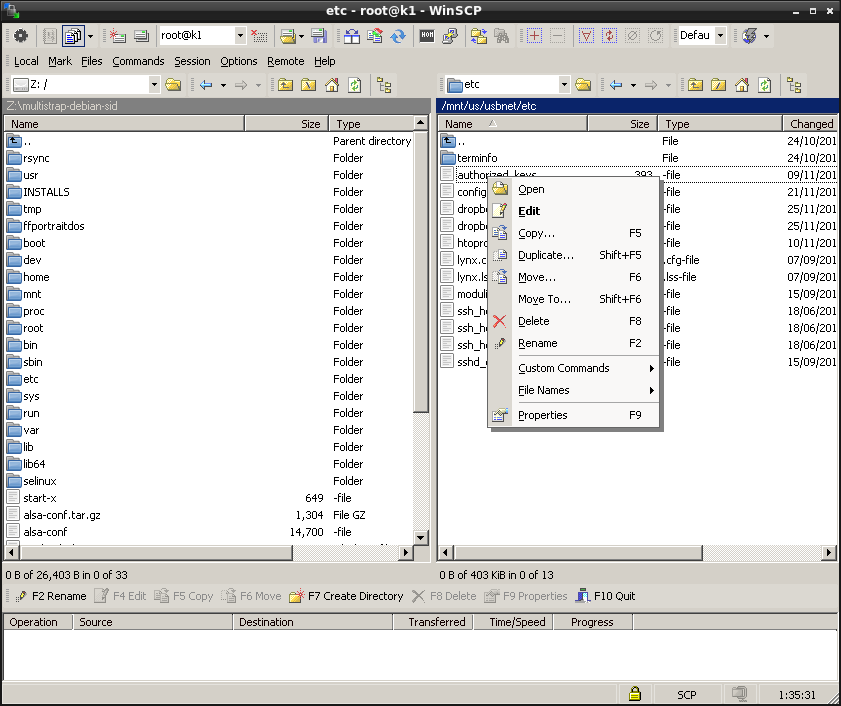841x706 pixels.
Task: Go to the remote home directory icon
Action: point(742,85)
